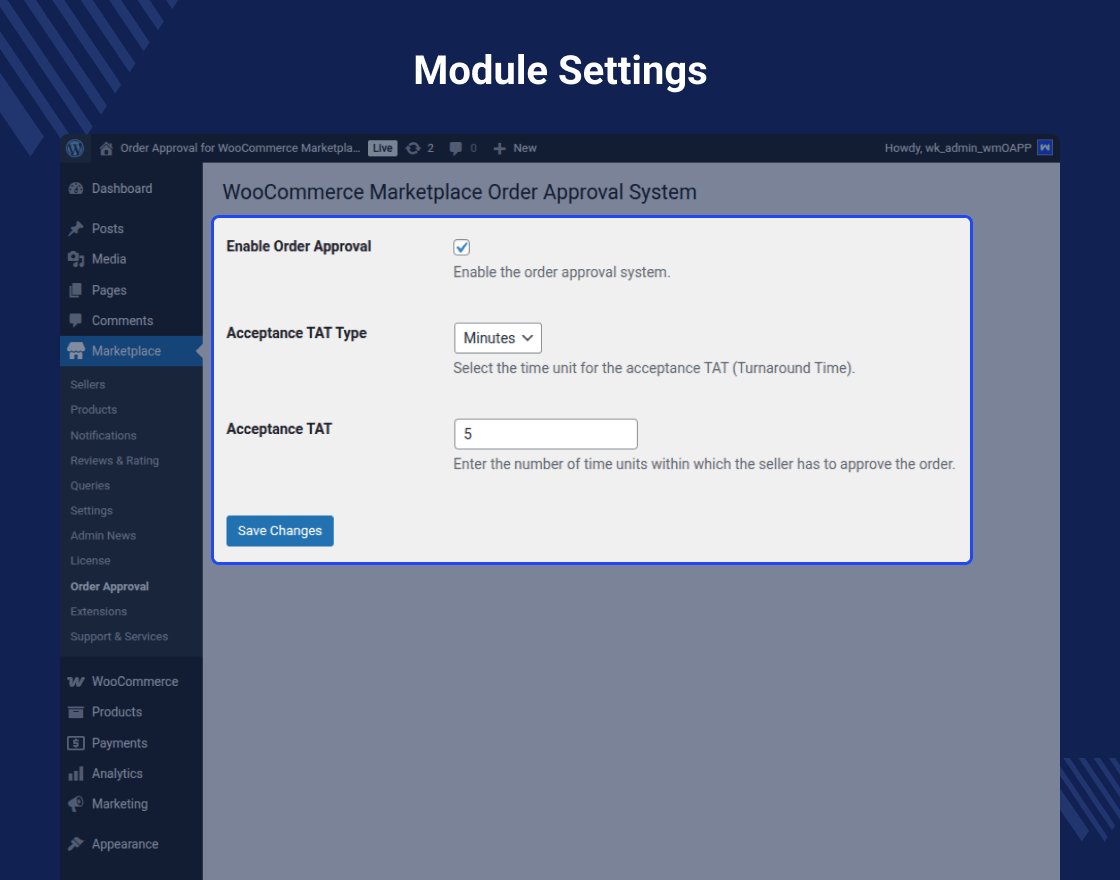The image size is (1120, 880).
Task: Open the Sellers page under Marketplace
Action: (x=88, y=384)
